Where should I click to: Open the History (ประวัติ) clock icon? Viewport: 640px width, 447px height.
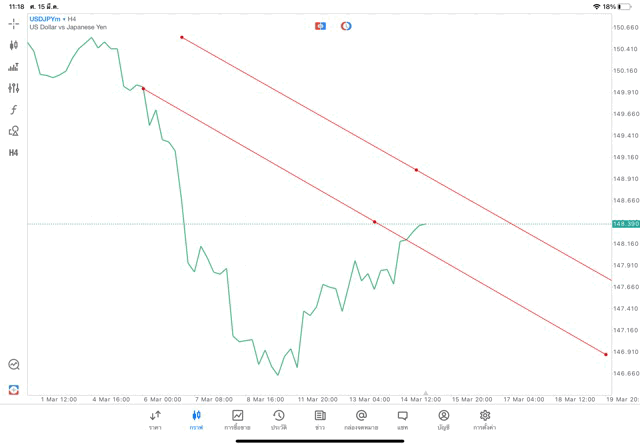coord(279,419)
